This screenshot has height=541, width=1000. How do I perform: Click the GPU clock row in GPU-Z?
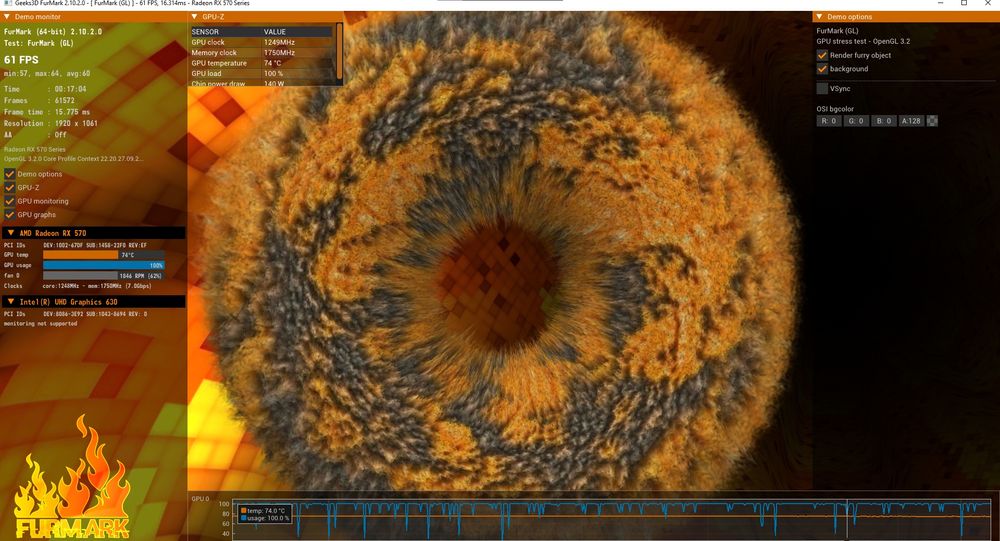click(x=261, y=42)
